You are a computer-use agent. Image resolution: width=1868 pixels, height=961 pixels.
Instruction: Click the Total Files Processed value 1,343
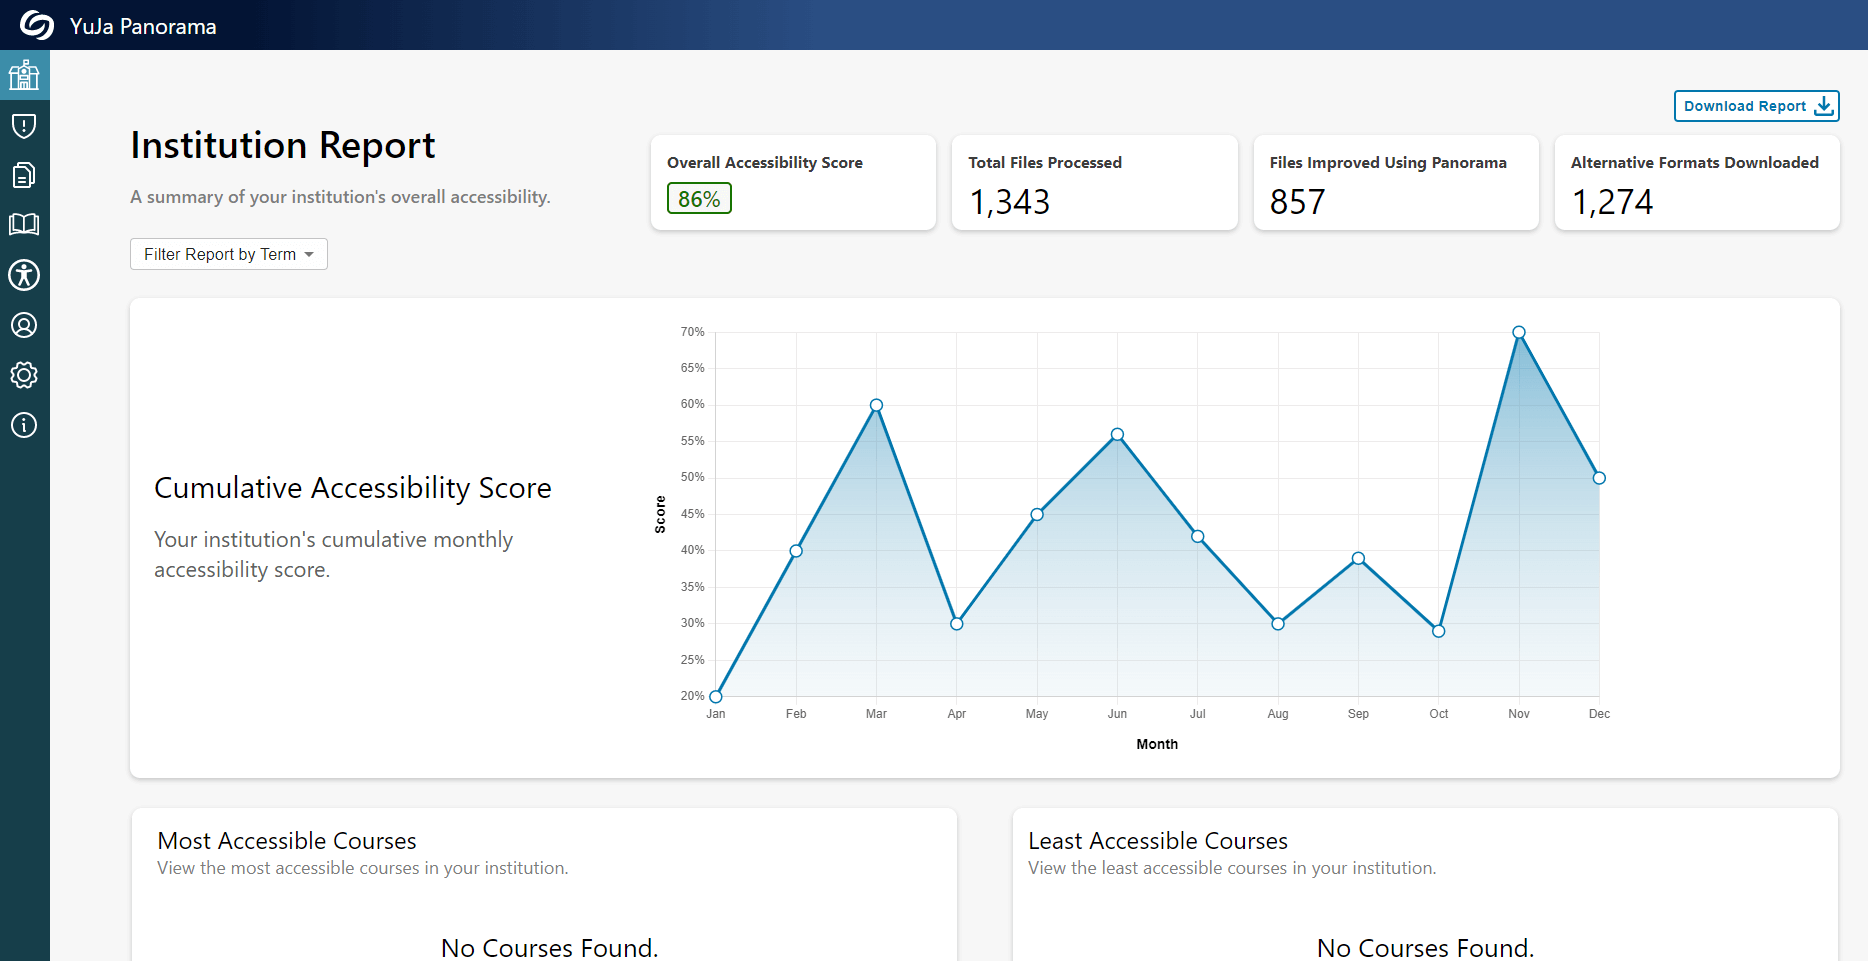(1010, 202)
